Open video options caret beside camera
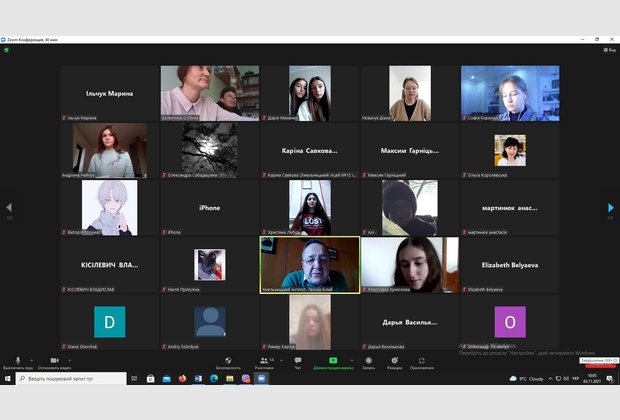 point(70,360)
